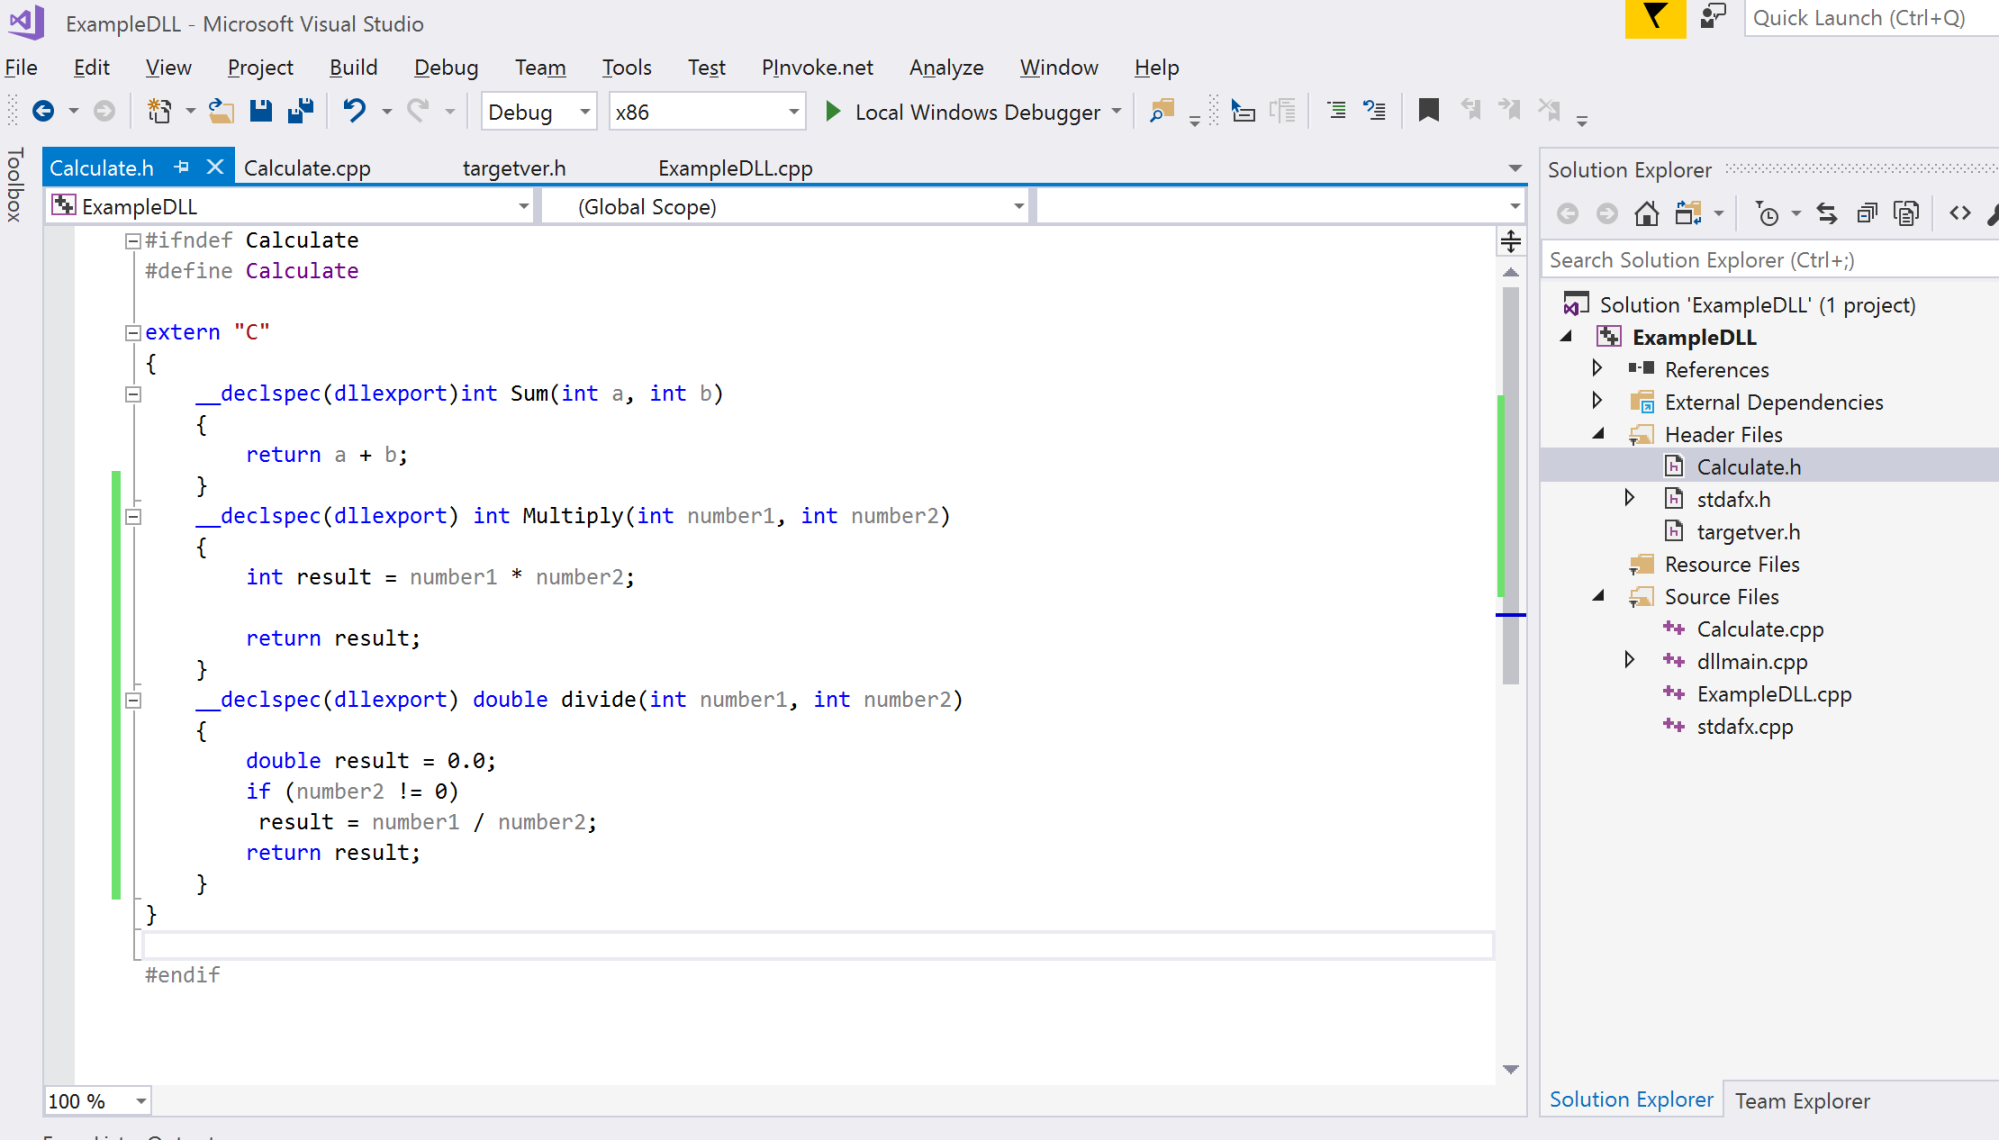Click the Home icon in Solution Explorer
The width and height of the screenshot is (1999, 1140).
tap(1646, 213)
